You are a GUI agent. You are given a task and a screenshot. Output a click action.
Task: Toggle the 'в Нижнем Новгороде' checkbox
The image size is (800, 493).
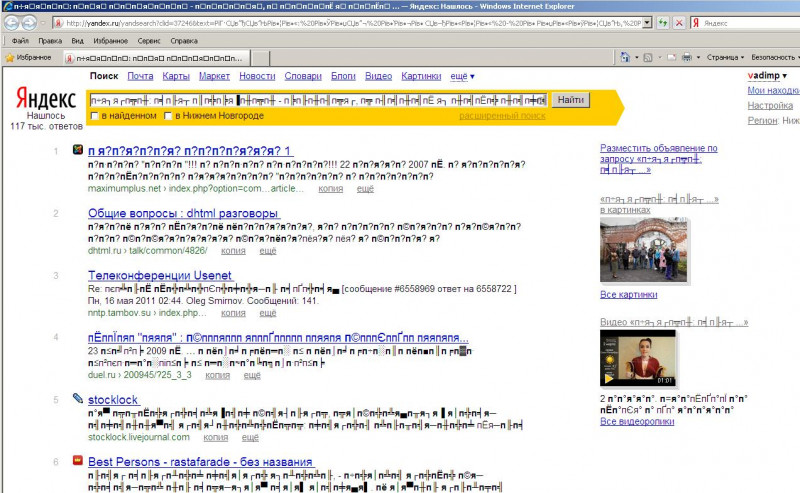pos(168,116)
